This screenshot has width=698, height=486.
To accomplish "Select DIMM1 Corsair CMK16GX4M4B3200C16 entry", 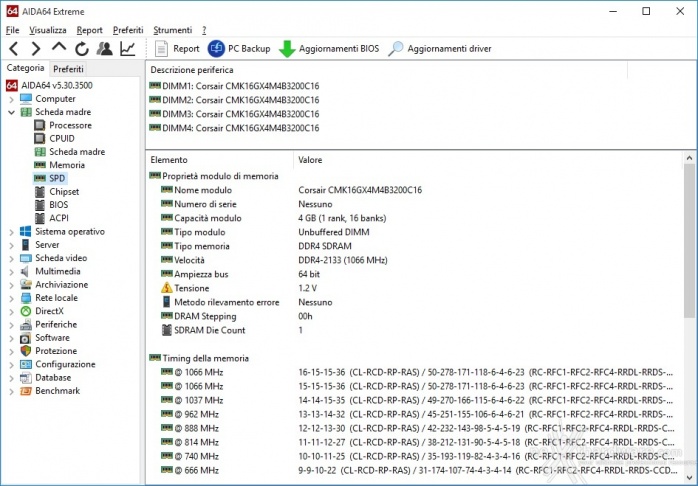I will [235, 86].
